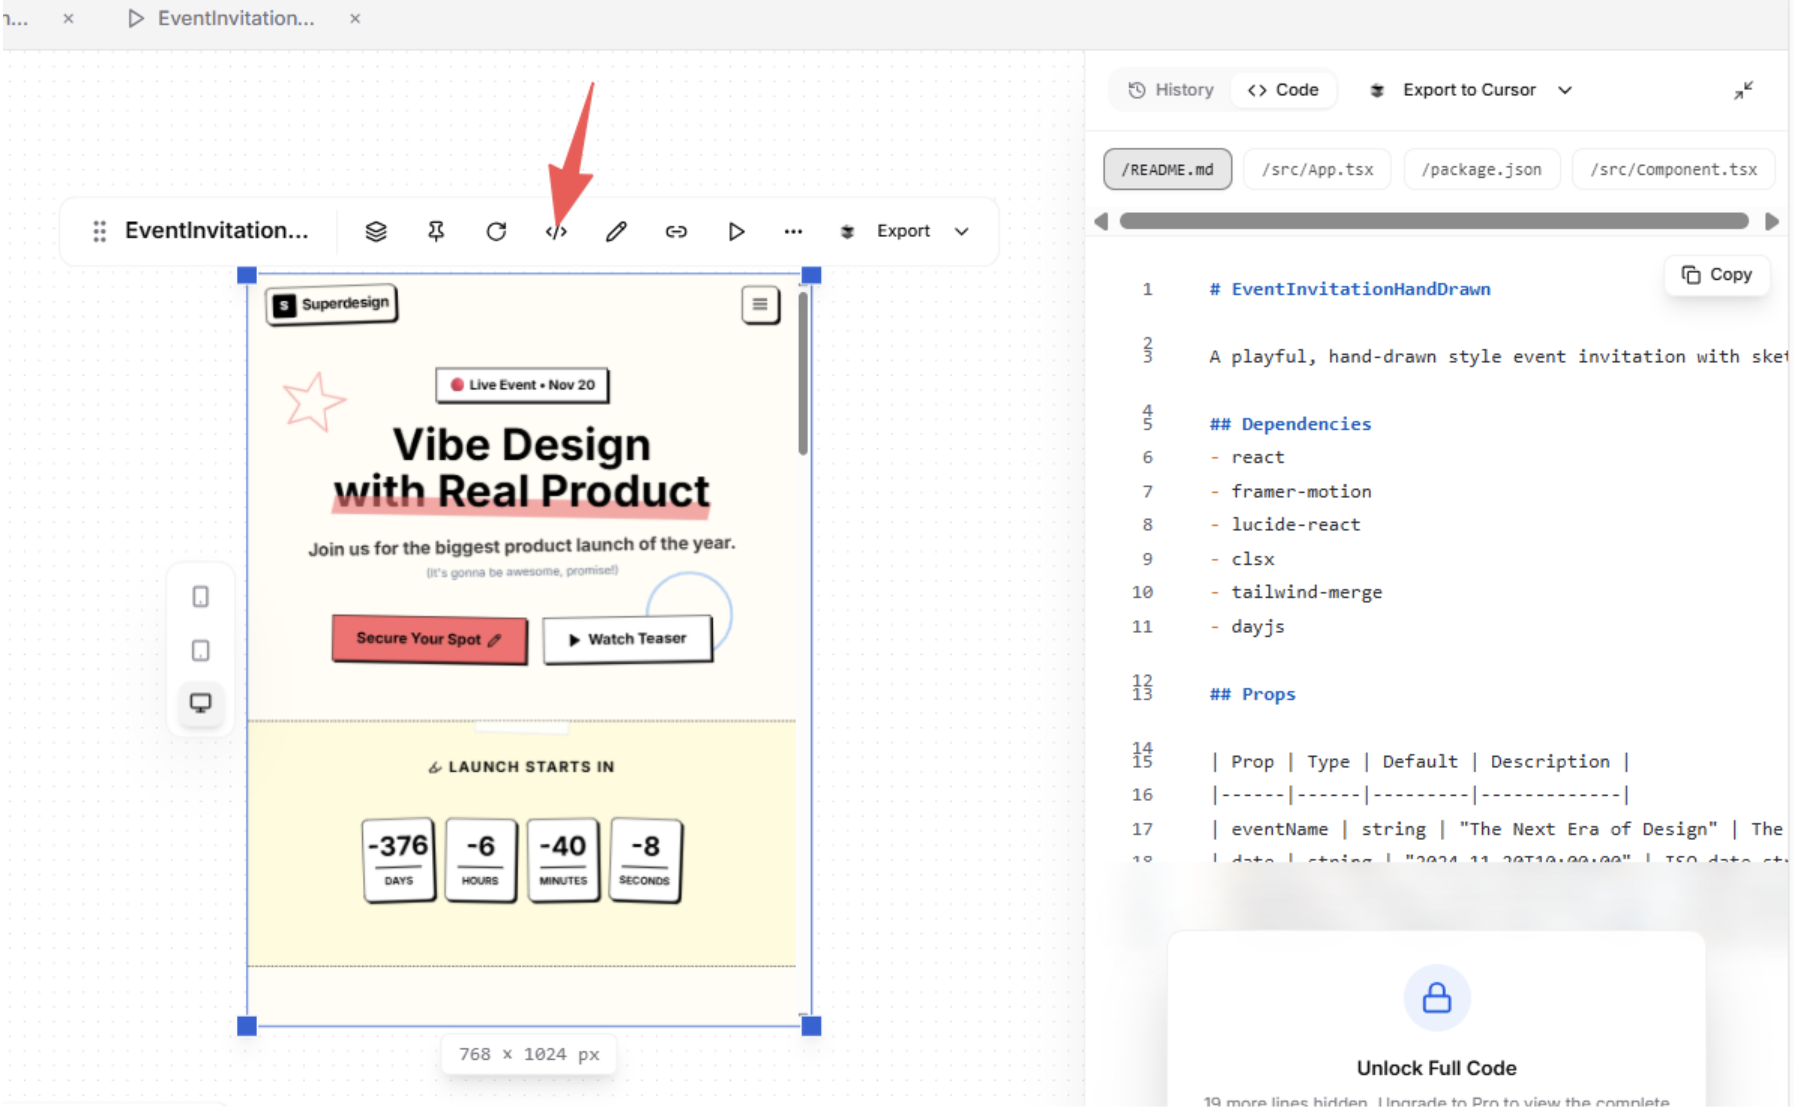The width and height of the screenshot is (1794, 1114).
Task: Click the -6 HOURS countdown card
Action: tap(480, 860)
